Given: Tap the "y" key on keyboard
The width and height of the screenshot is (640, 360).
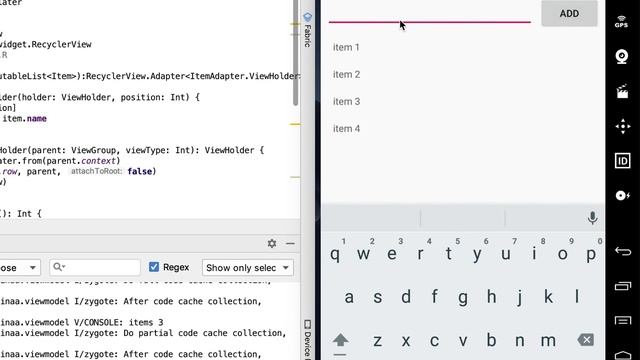Looking at the screenshot, I should pyautogui.click(x=477, y=254).
